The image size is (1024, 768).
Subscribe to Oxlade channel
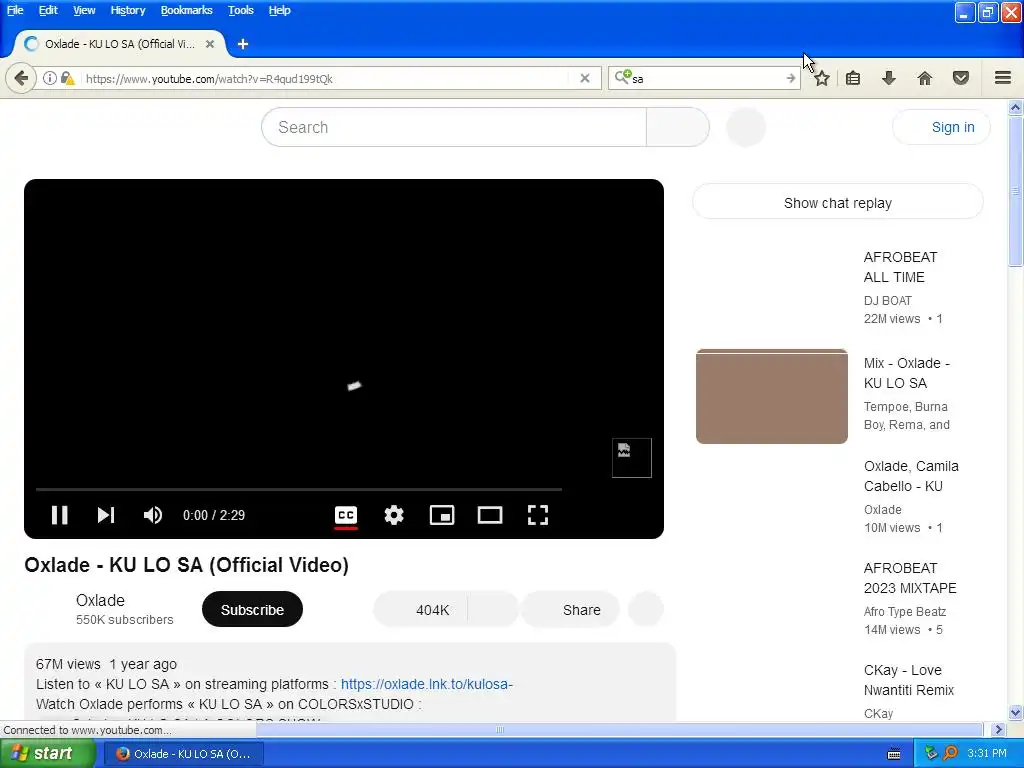click(x=252, y=609)
